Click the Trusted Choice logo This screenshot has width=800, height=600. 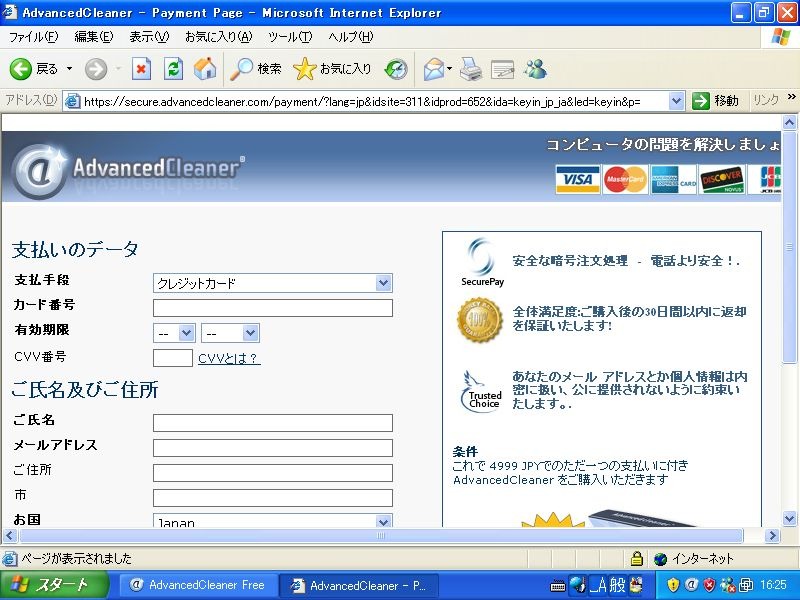click(x=482, y=391)
